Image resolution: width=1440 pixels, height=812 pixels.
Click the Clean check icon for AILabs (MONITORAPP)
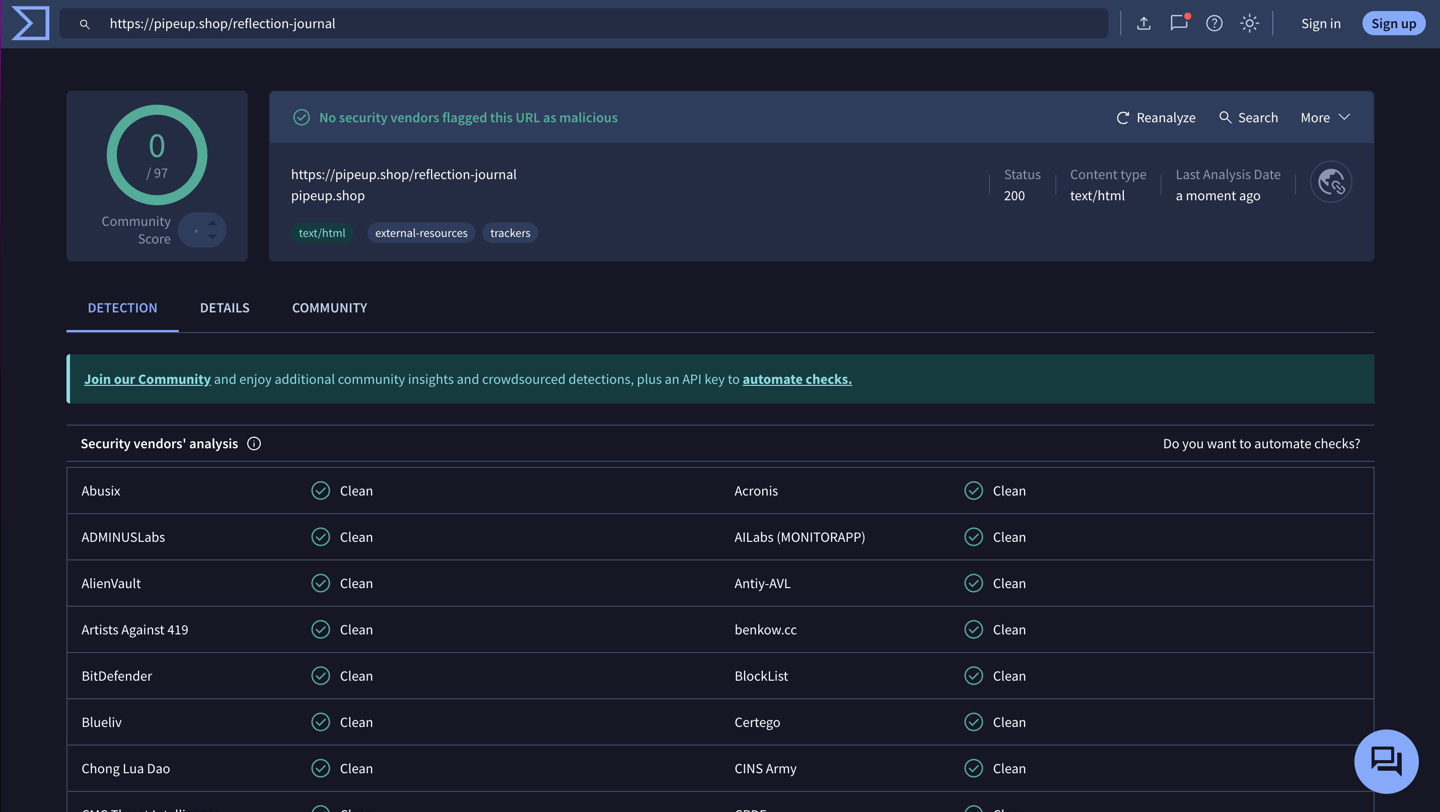pos(973,537)
